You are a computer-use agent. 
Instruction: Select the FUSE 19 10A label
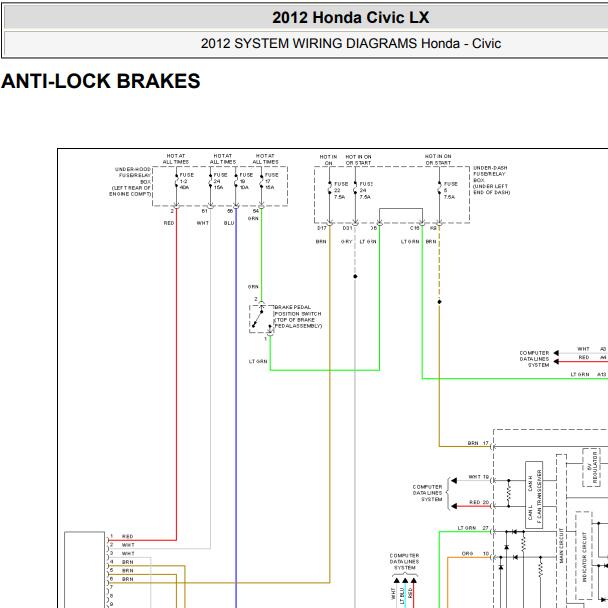coord(246,181)
